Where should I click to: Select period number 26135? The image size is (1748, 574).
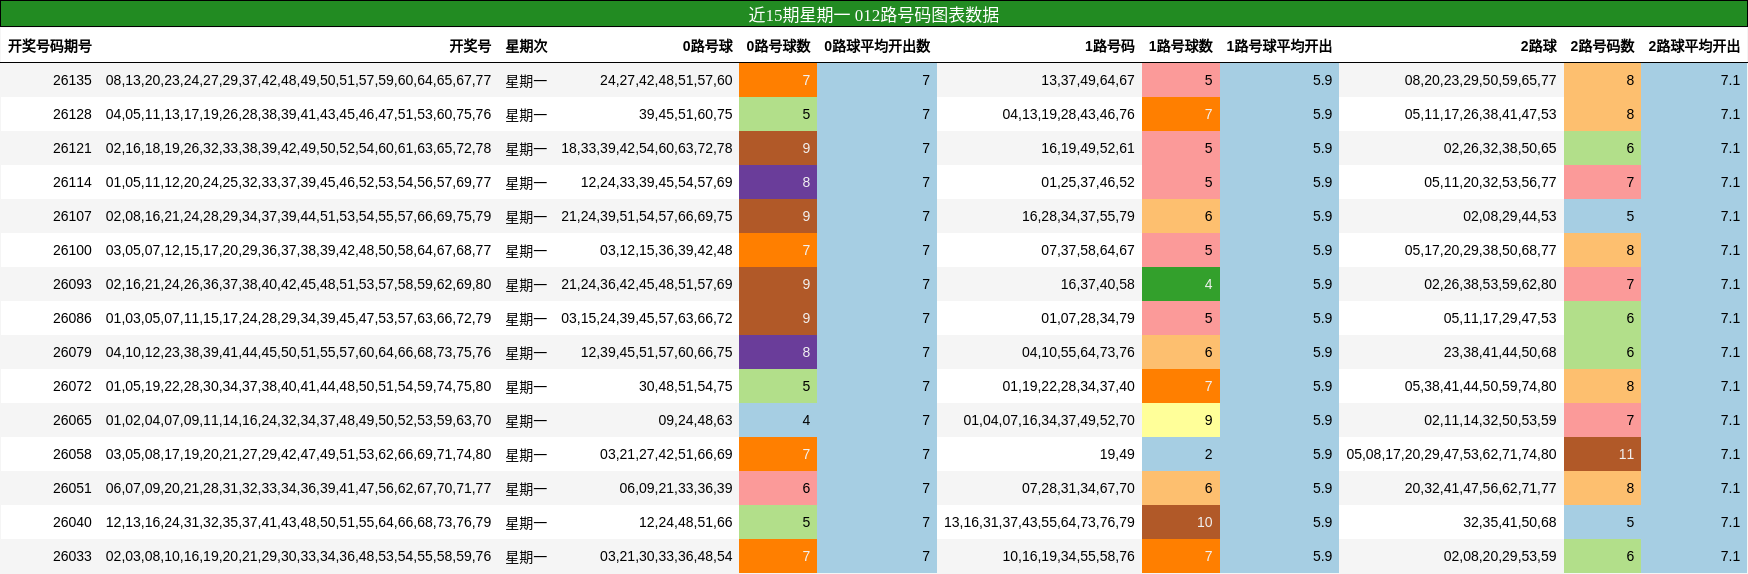coord(72,80)
